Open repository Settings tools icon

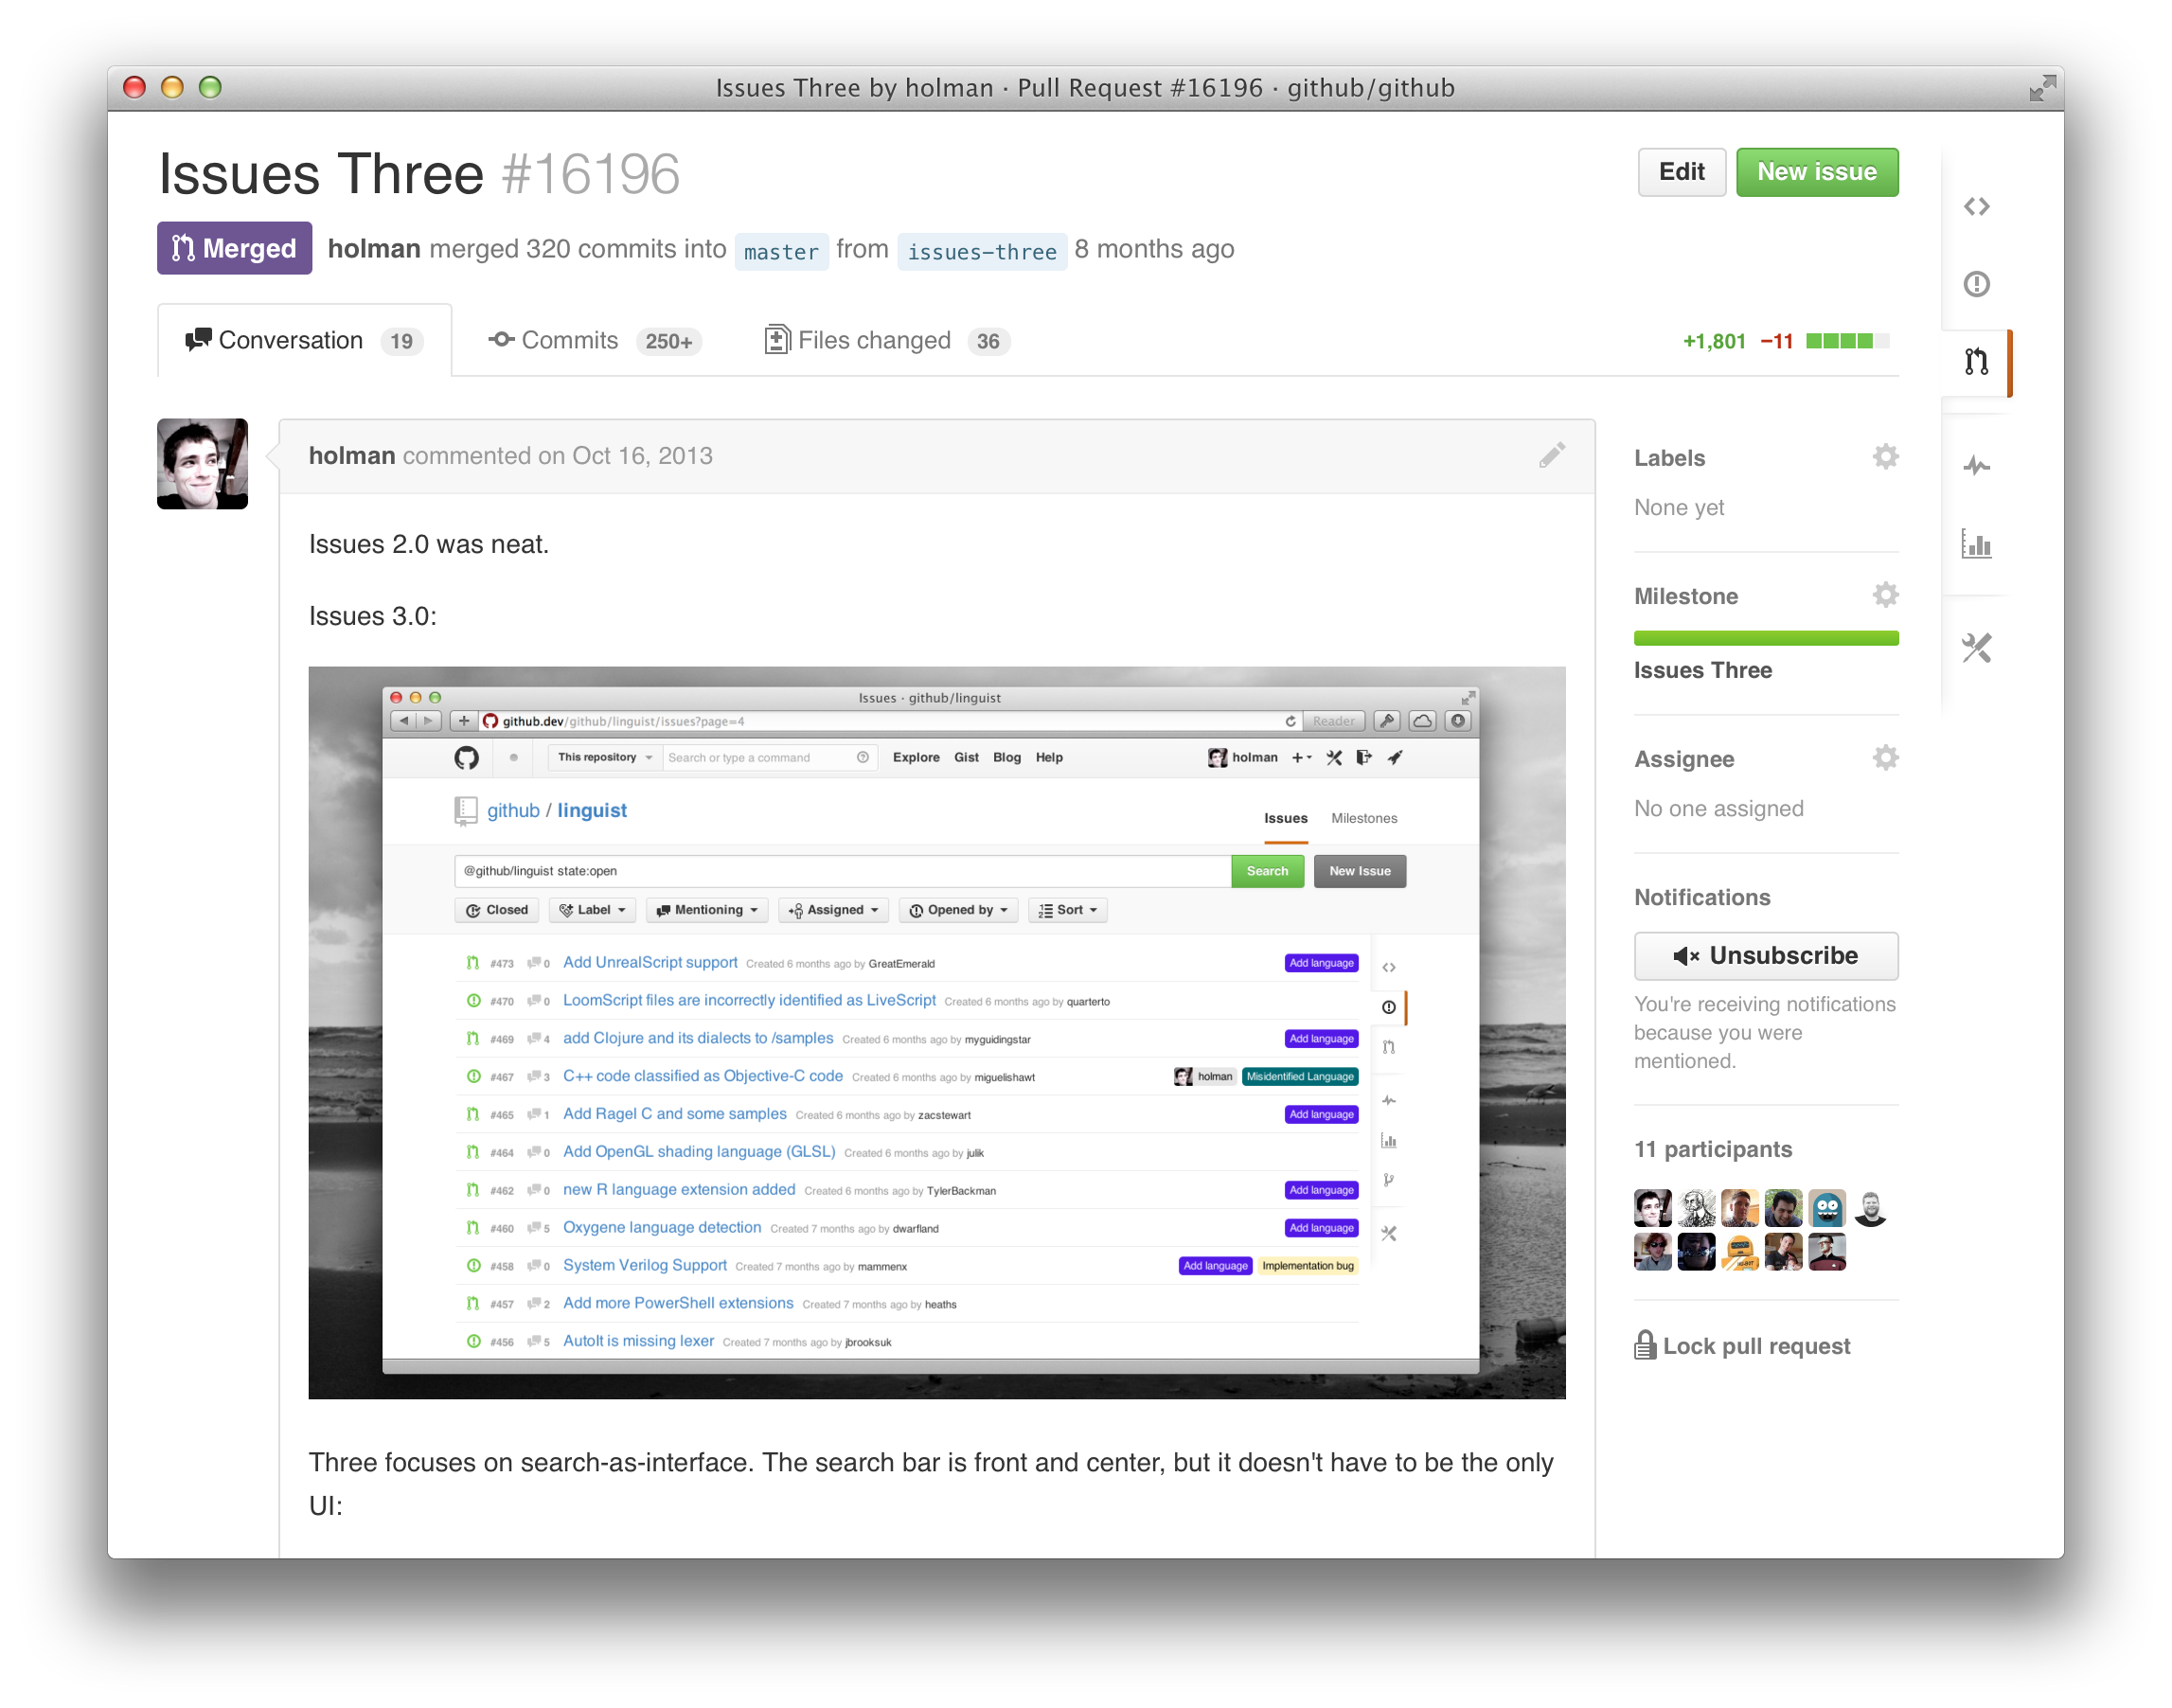1976,648
